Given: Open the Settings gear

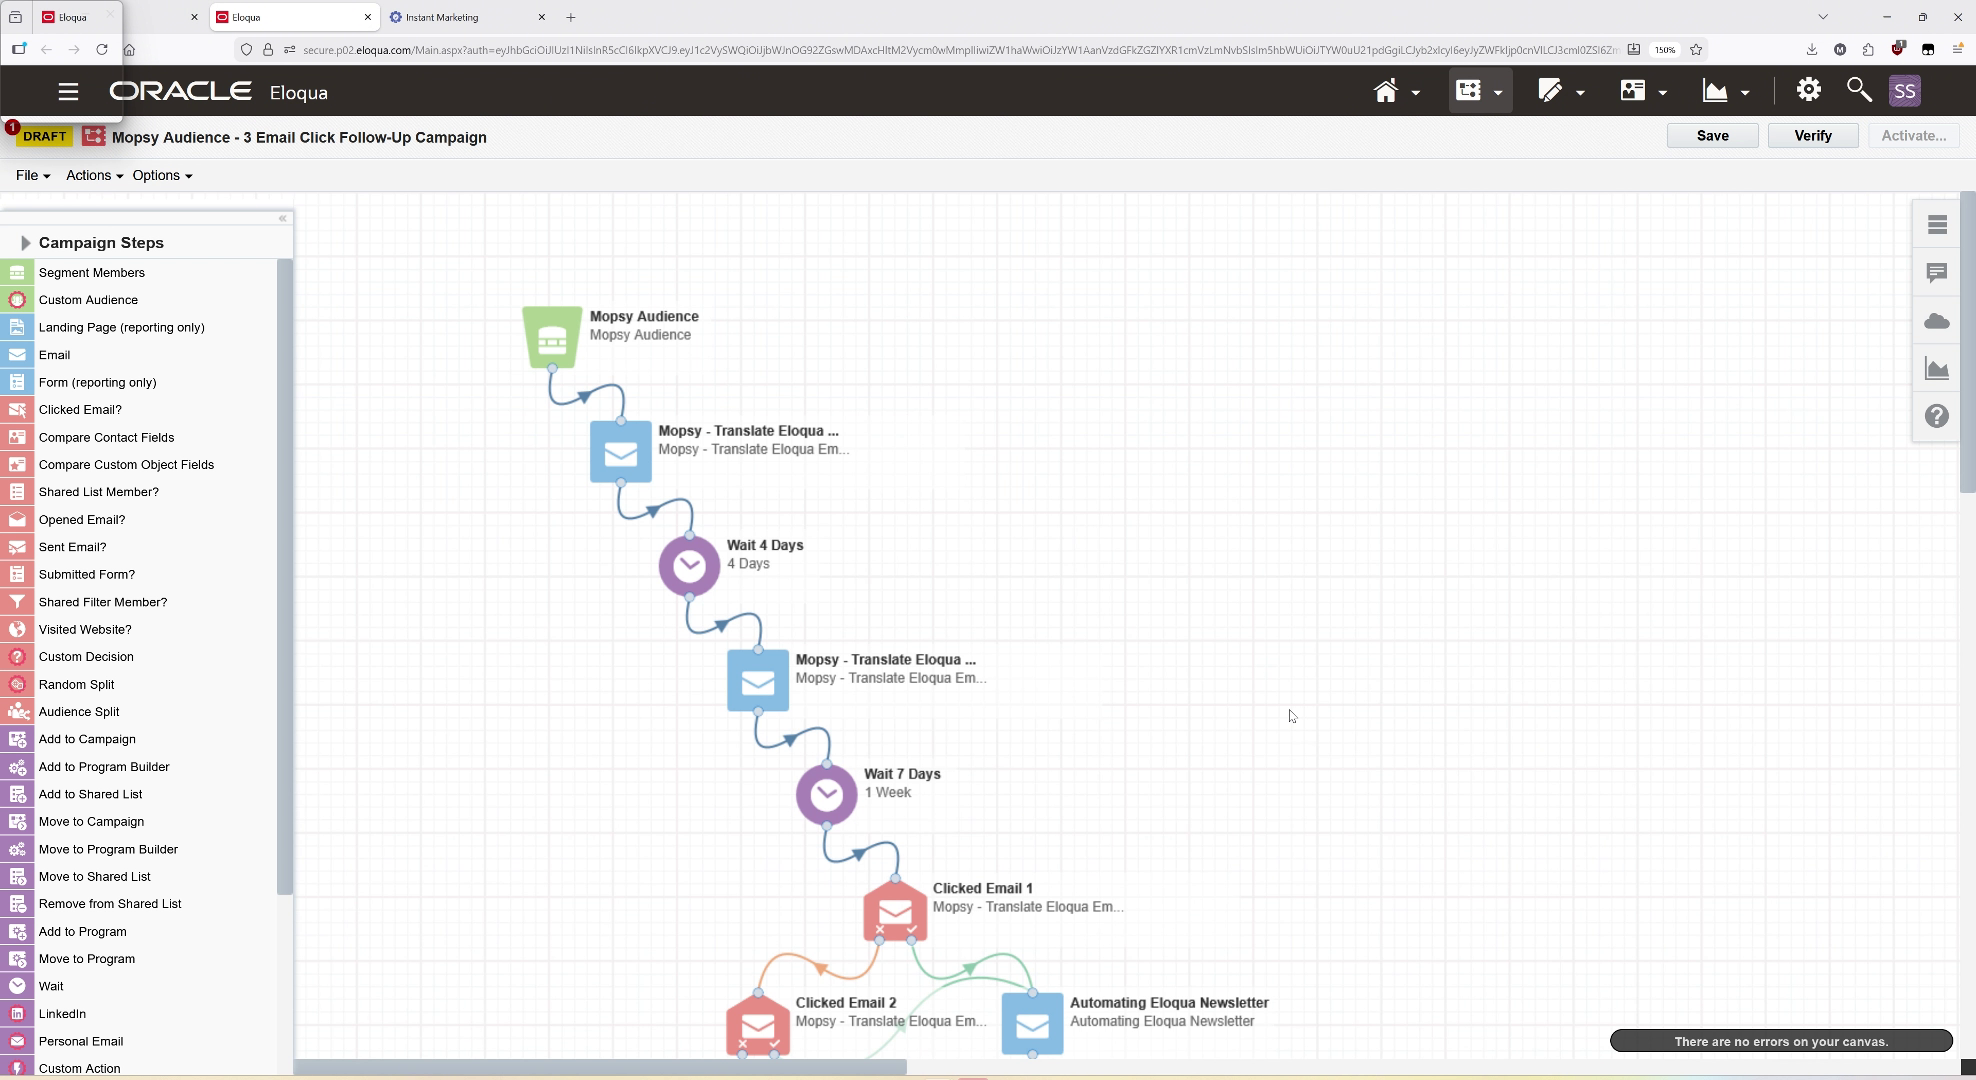Looking at the screenshot, I should 1808,90.
